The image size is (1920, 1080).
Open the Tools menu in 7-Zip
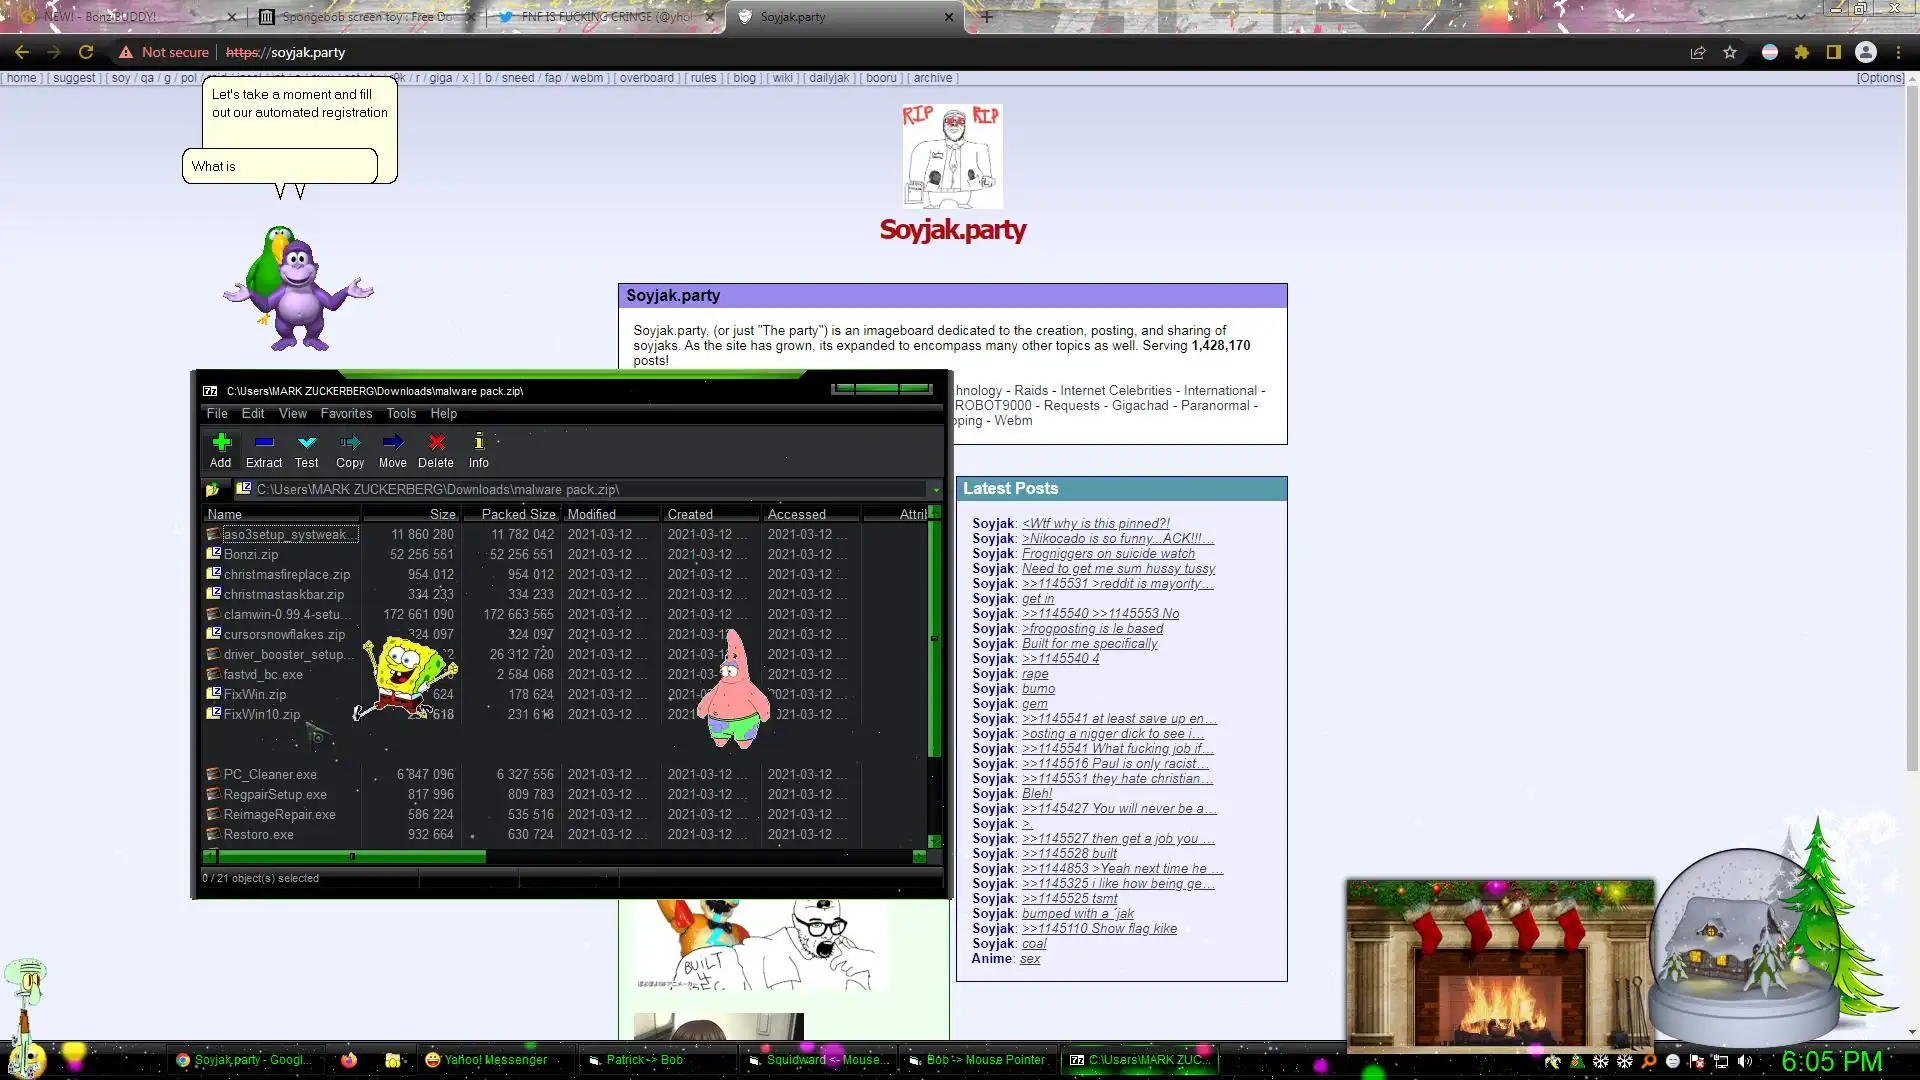coord(401,413)
